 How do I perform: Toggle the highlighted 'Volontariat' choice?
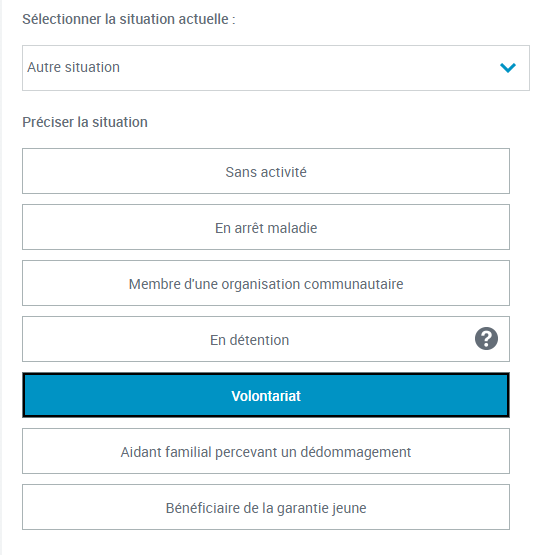[266, 395]
